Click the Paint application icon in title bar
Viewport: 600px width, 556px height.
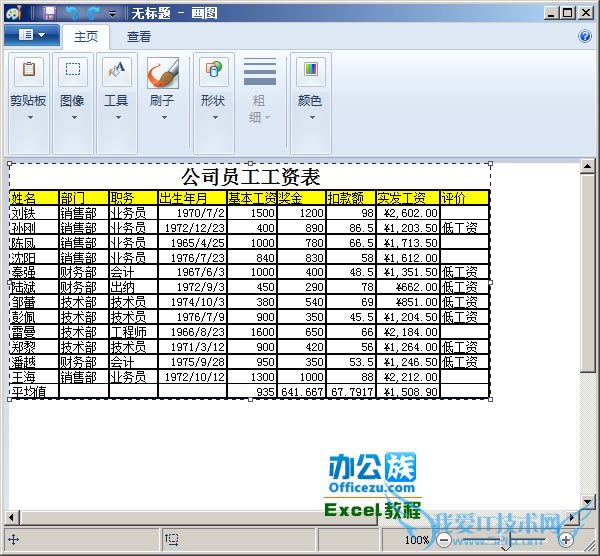tap(14, 13)
